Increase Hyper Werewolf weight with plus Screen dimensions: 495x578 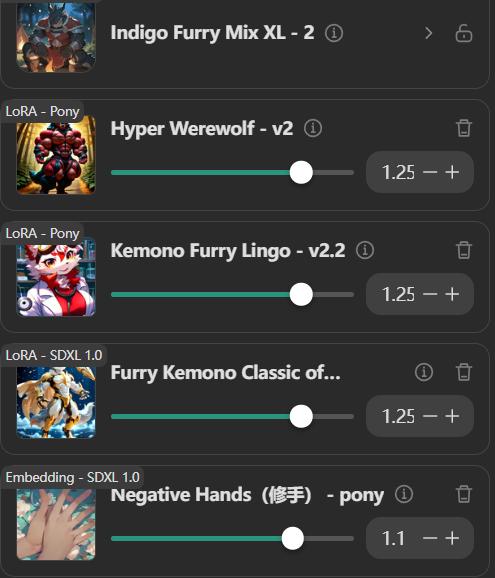click(x=452, y=172)
